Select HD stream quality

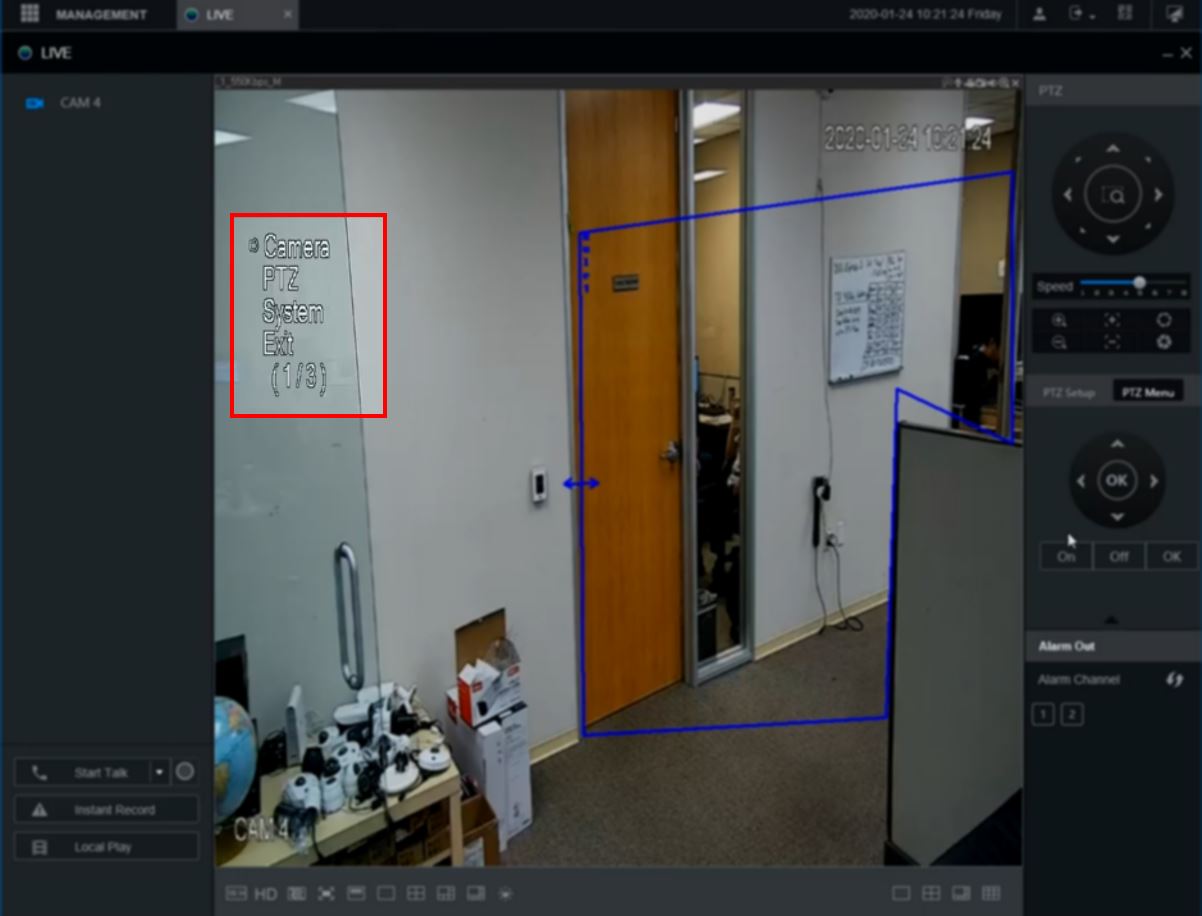click(x=266, y=894)
